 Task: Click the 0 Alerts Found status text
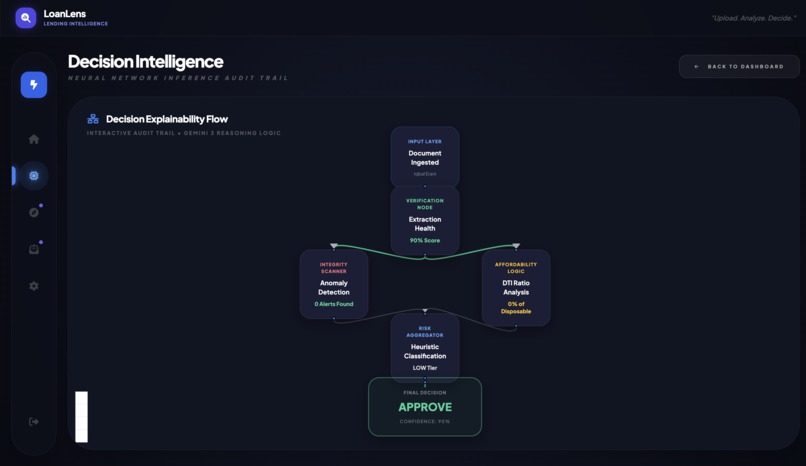pyautogui.click(x=334, y=304)
